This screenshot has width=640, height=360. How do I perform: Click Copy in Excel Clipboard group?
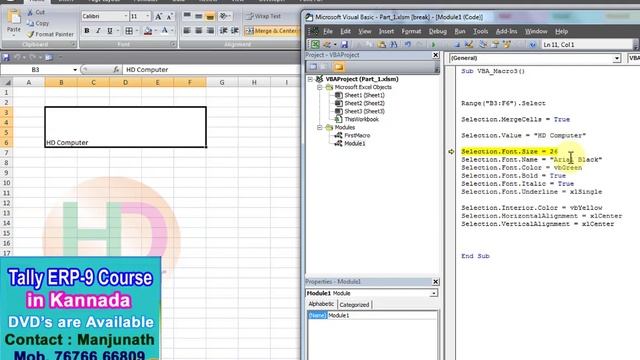tap(38, 23)
